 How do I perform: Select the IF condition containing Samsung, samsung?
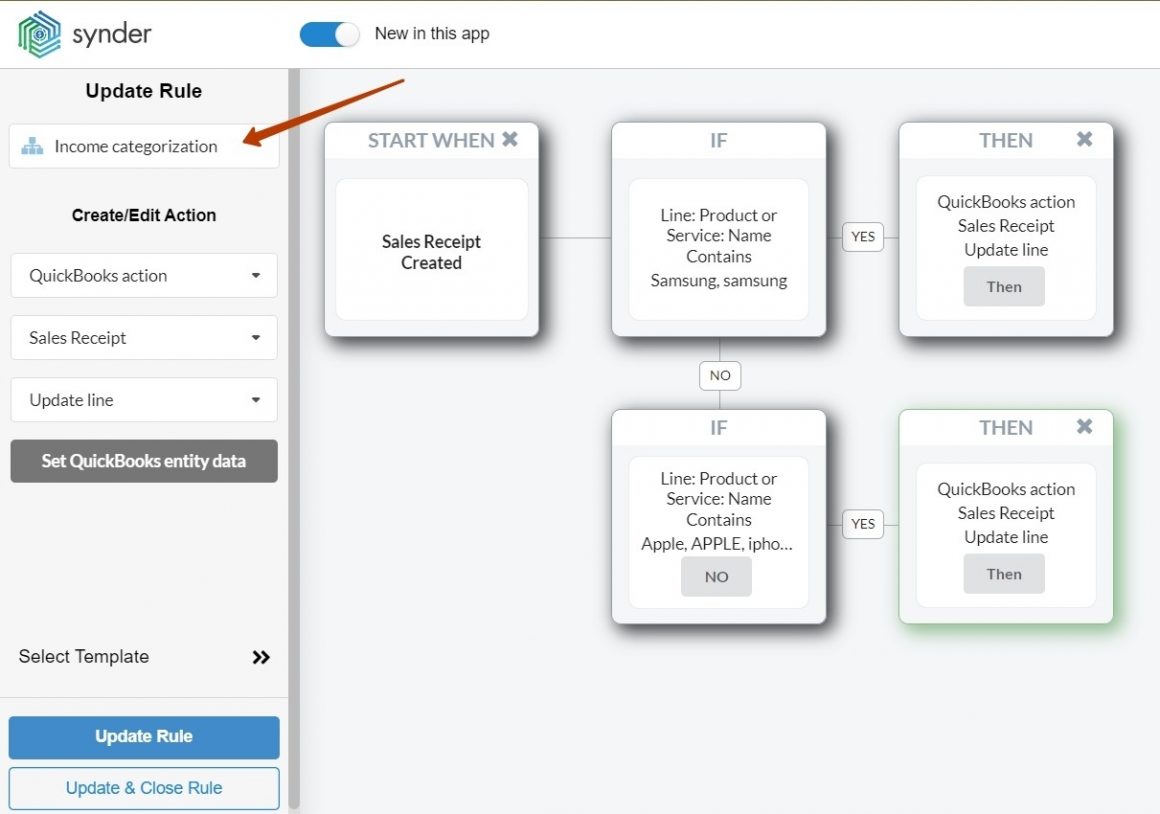(x=718, y=249)
